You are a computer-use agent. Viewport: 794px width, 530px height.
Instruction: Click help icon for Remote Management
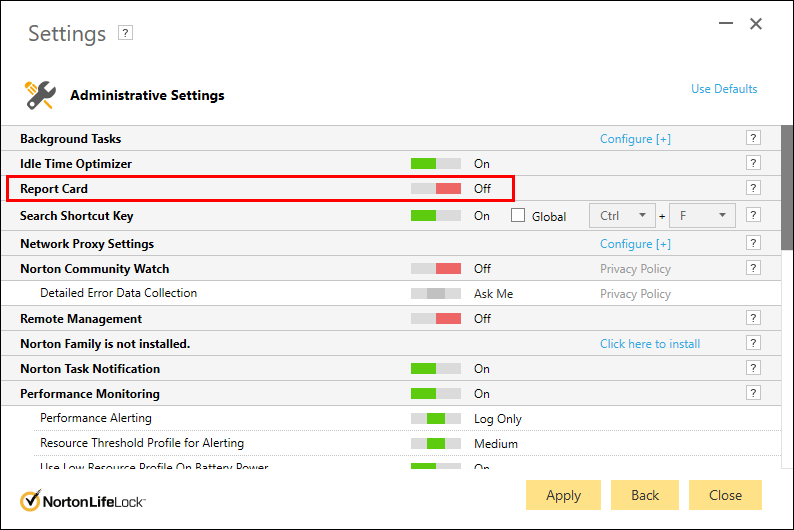(x=753, y=318)
